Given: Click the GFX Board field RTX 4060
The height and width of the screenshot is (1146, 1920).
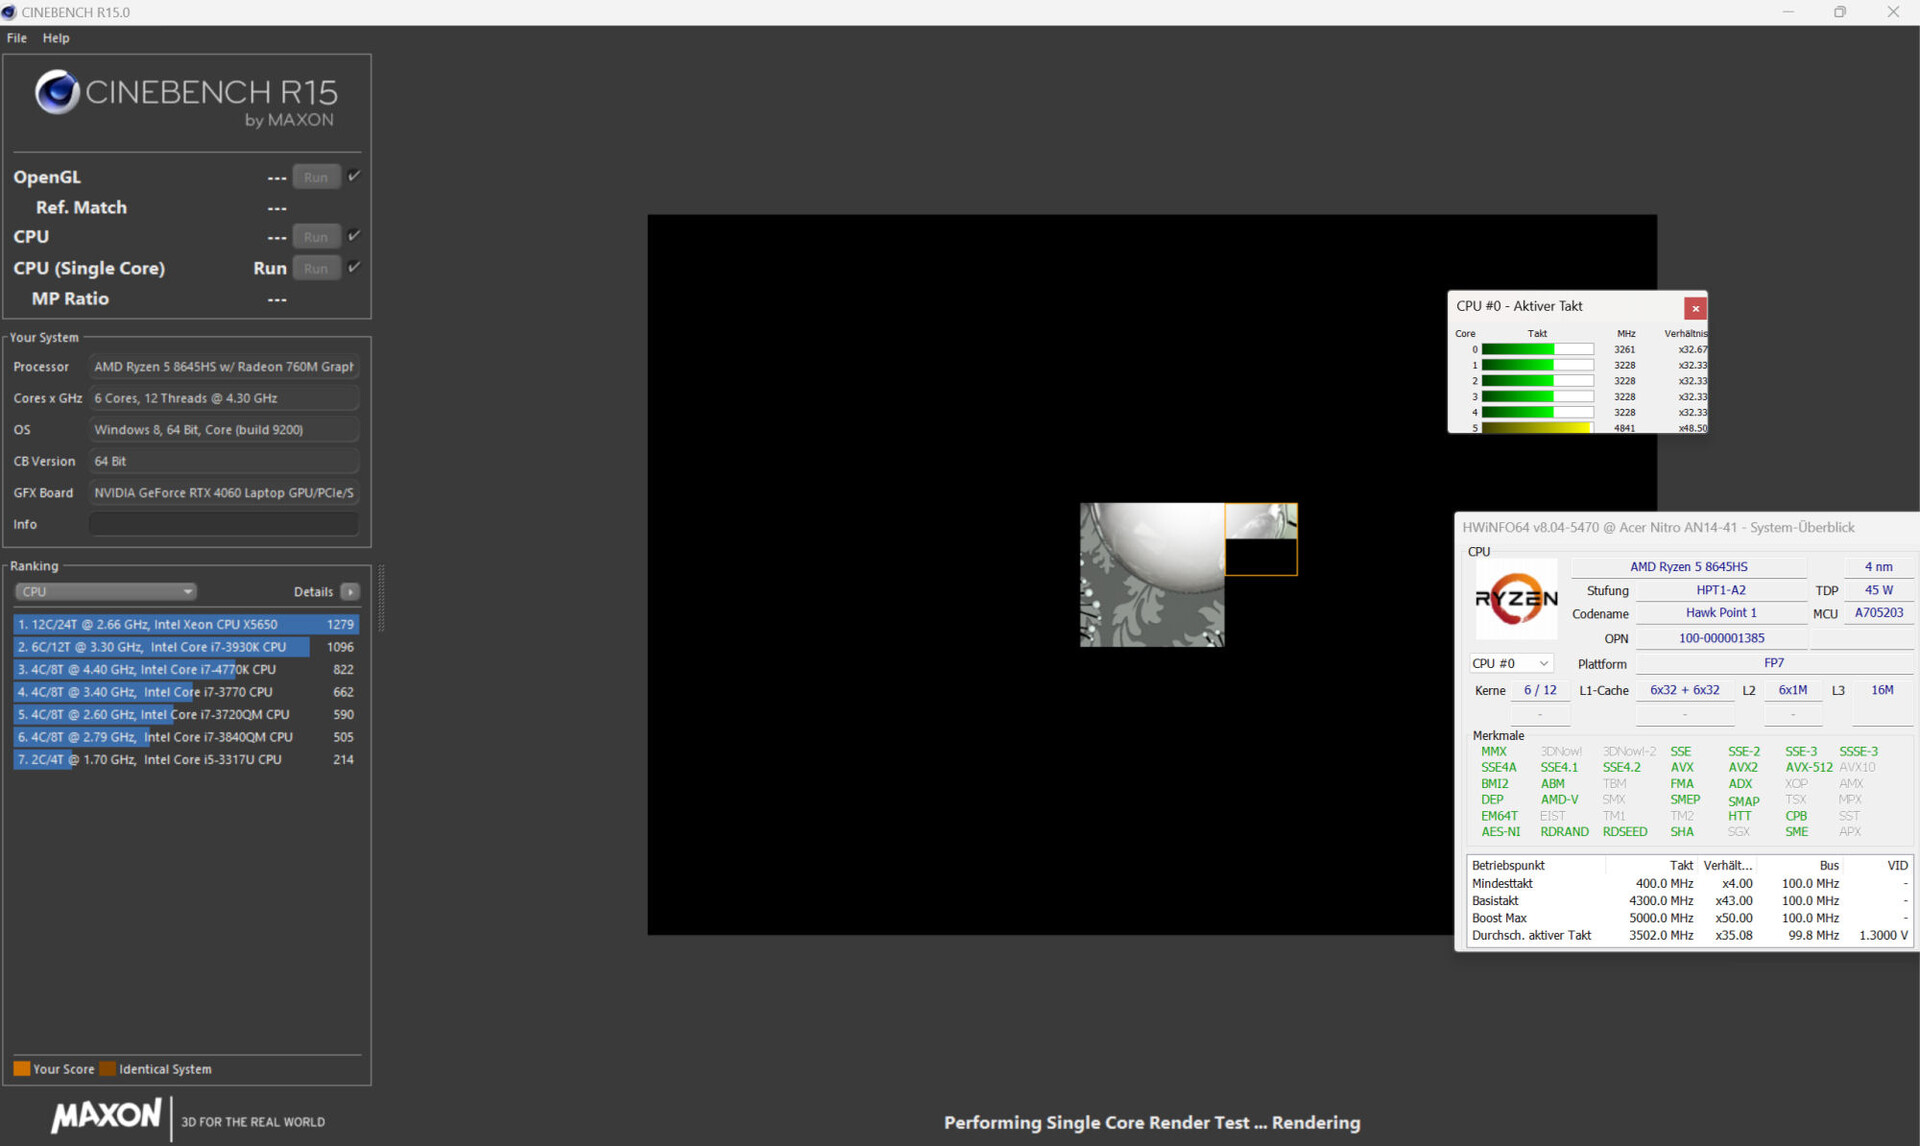Looking at the screenshot, I should 224,493.
